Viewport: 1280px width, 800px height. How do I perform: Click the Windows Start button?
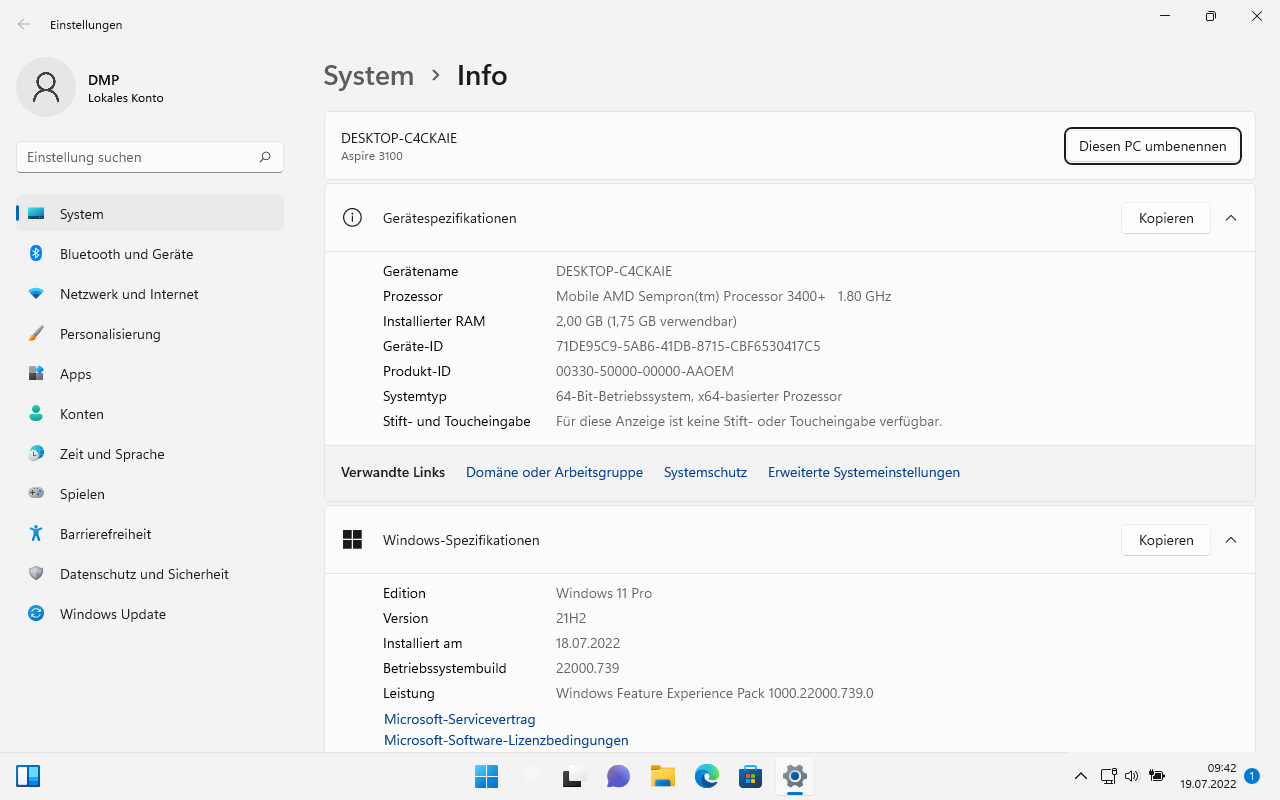[x=486, y=776]
